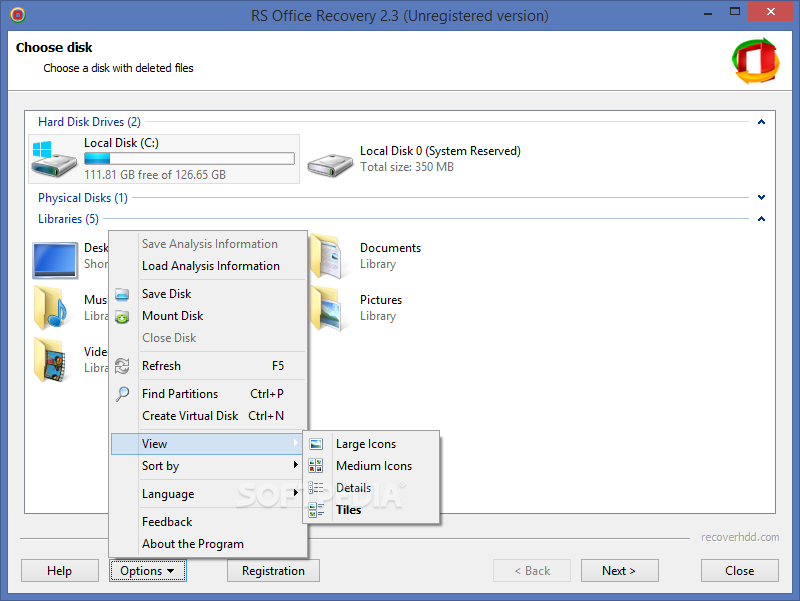Click the Documents library label

[x=390, y=248]
